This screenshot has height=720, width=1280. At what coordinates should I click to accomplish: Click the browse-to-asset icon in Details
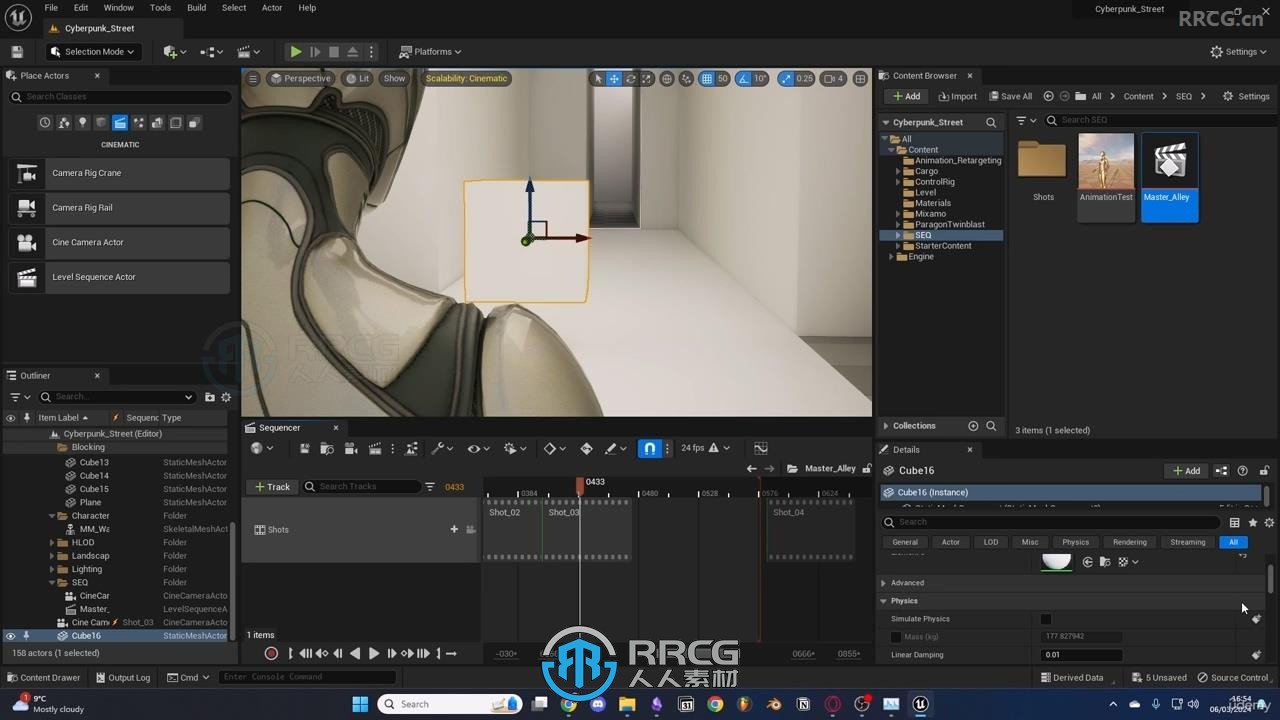pyautogui.click(x=1105, y=562)
